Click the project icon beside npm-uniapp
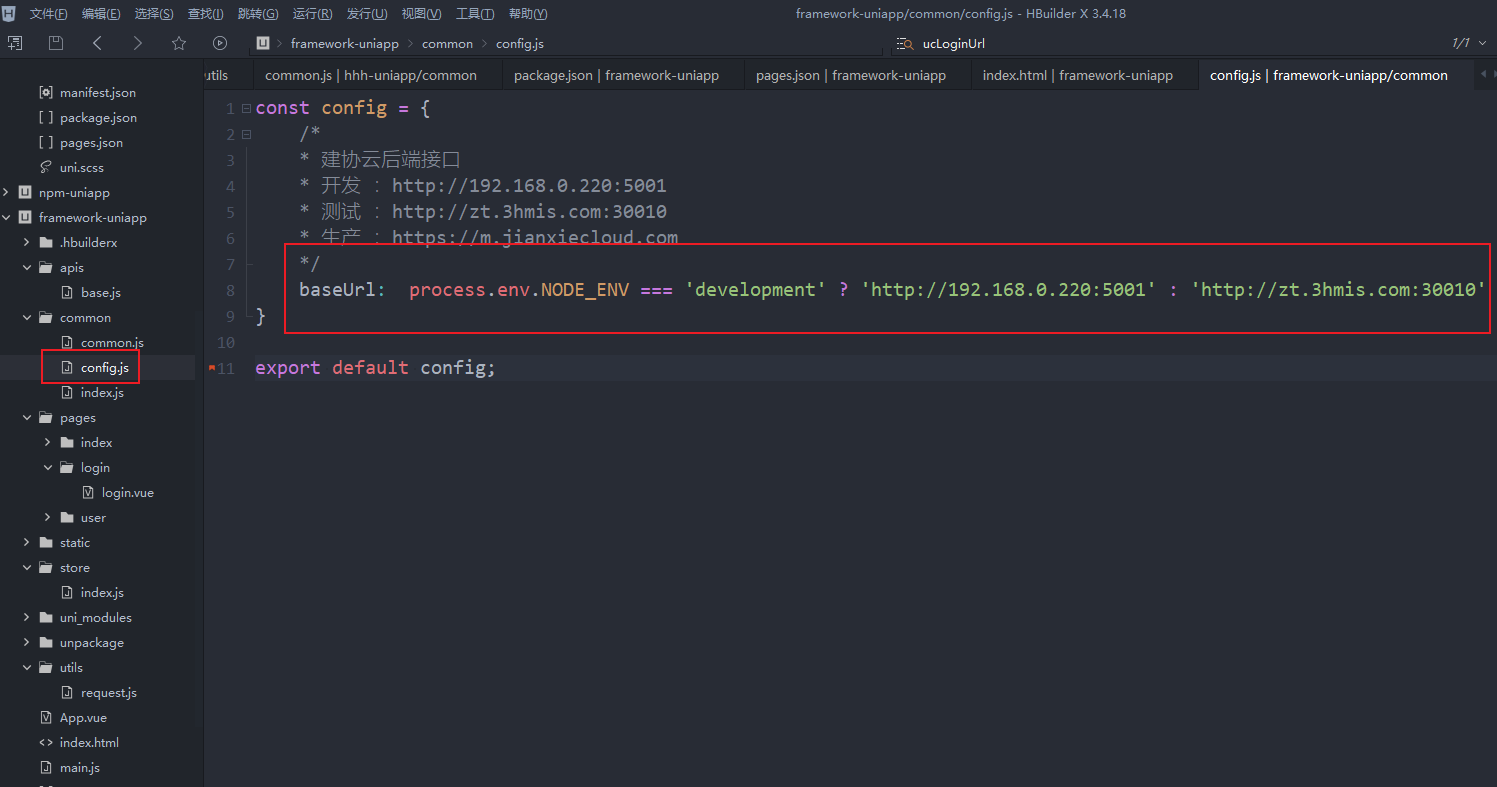This screenshot has width=1497, height=787. coord(24,192)
